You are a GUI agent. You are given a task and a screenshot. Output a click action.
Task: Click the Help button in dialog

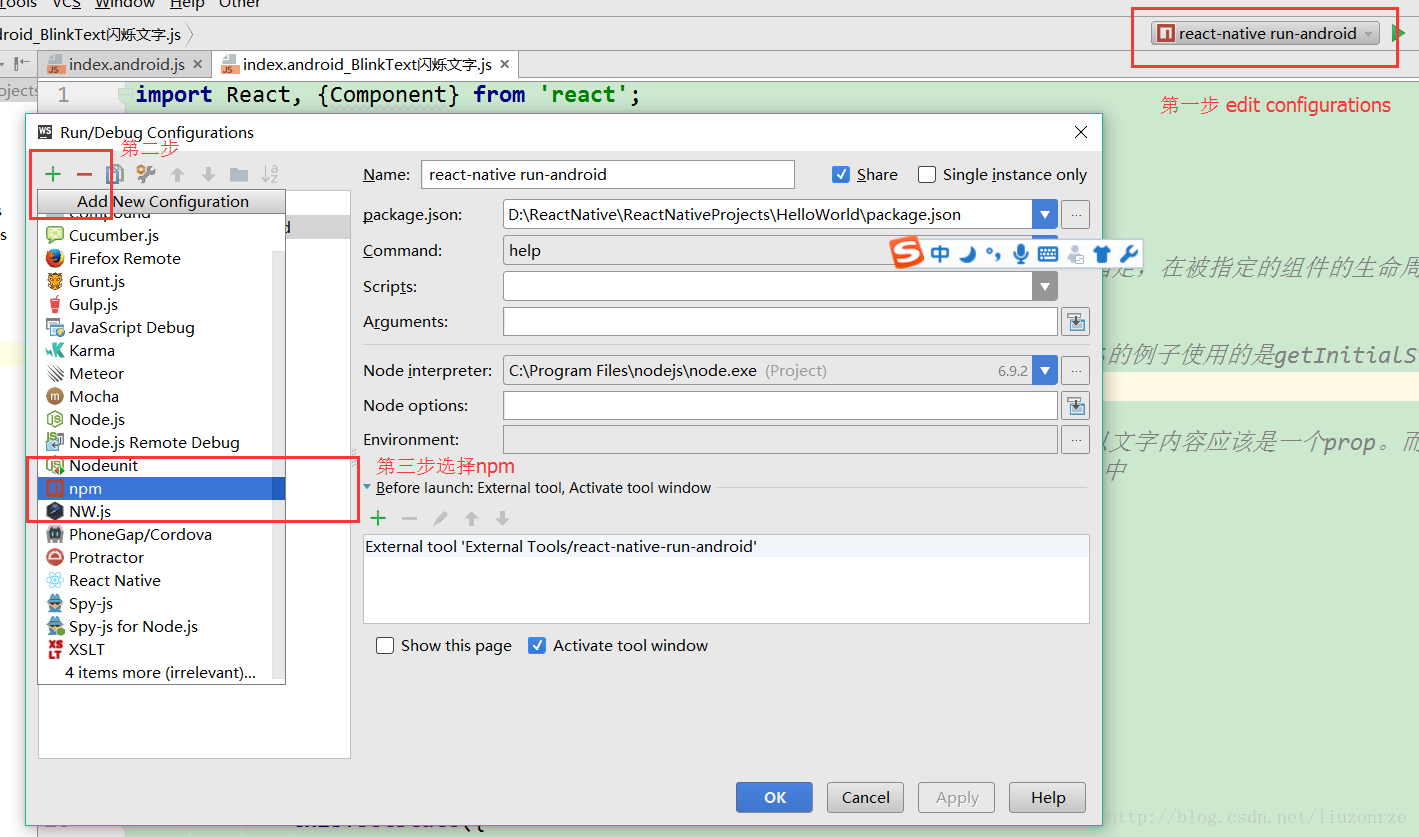coord(1048,797)
